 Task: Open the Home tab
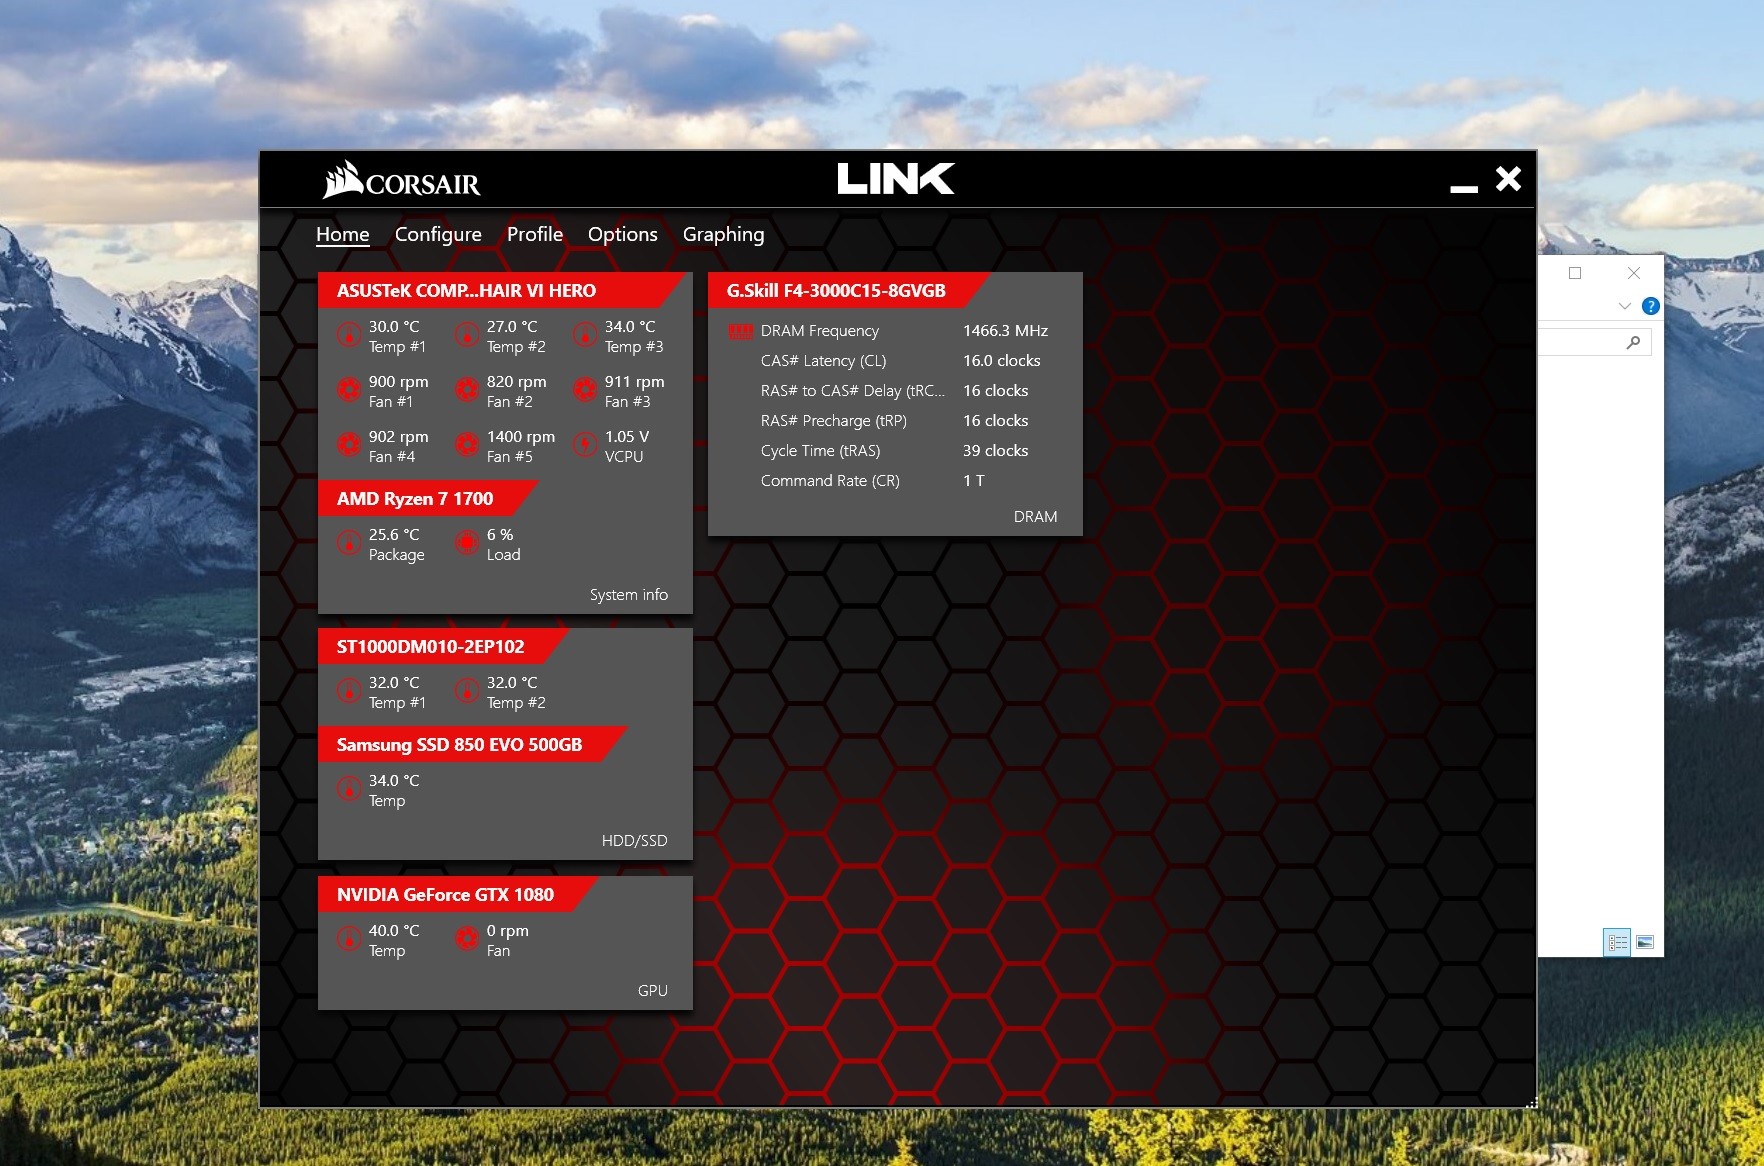(x=343, y=234)
